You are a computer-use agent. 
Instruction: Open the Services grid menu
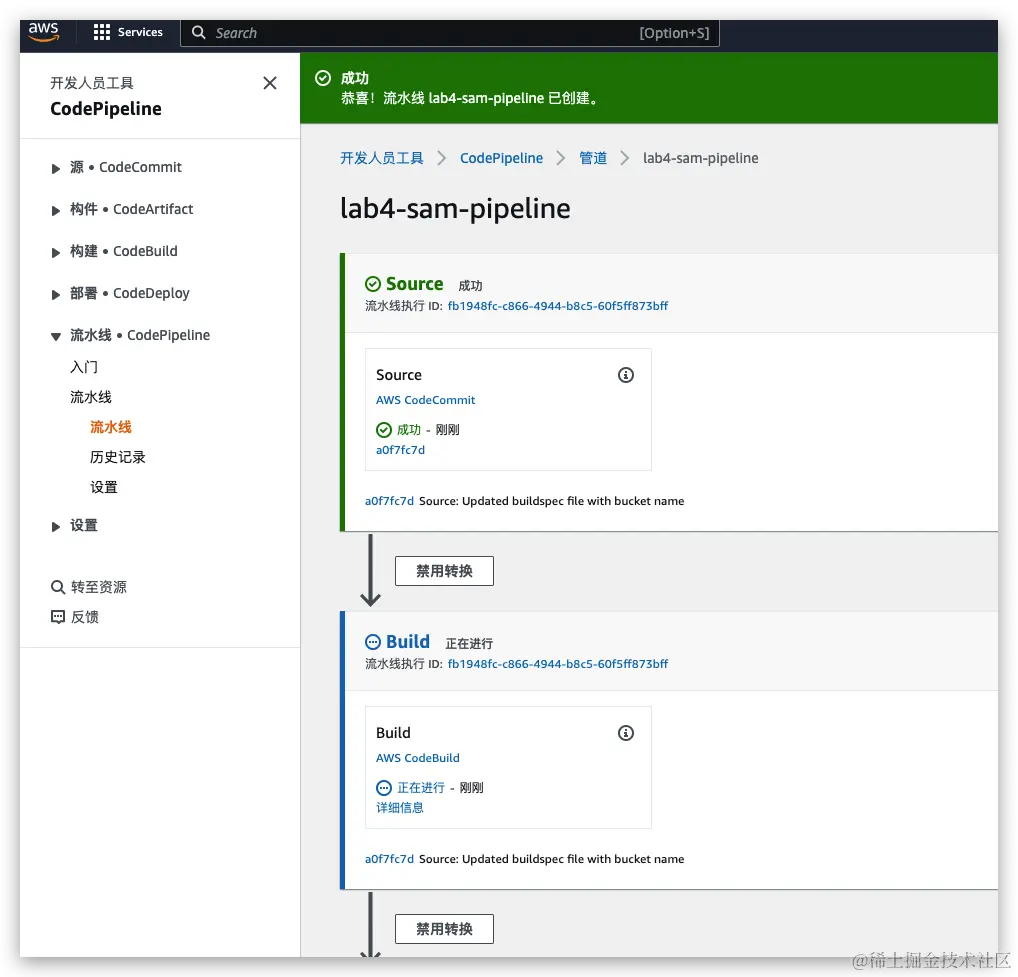[x=102, y=32]
